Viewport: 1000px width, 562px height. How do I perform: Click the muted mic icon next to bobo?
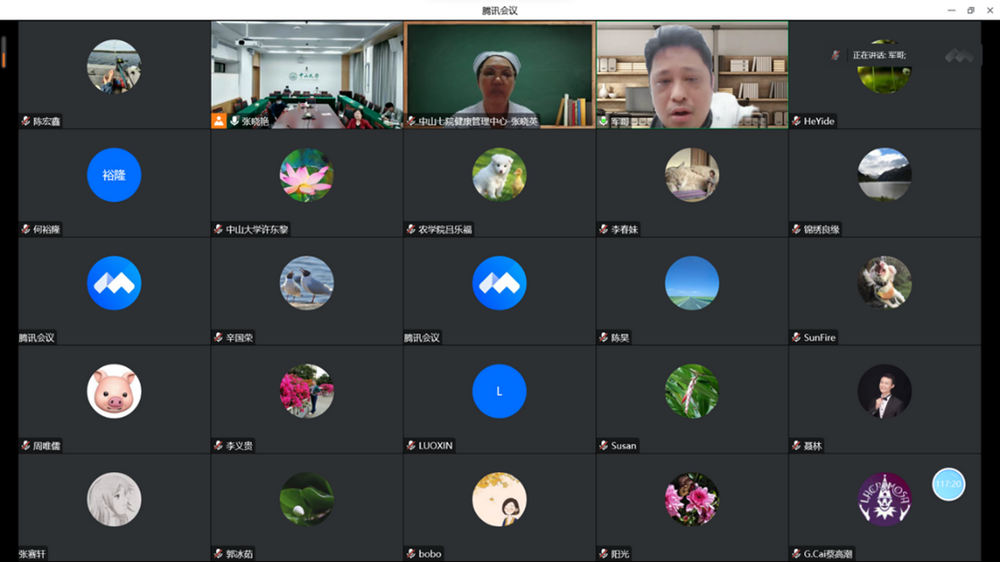coord(411,553)
